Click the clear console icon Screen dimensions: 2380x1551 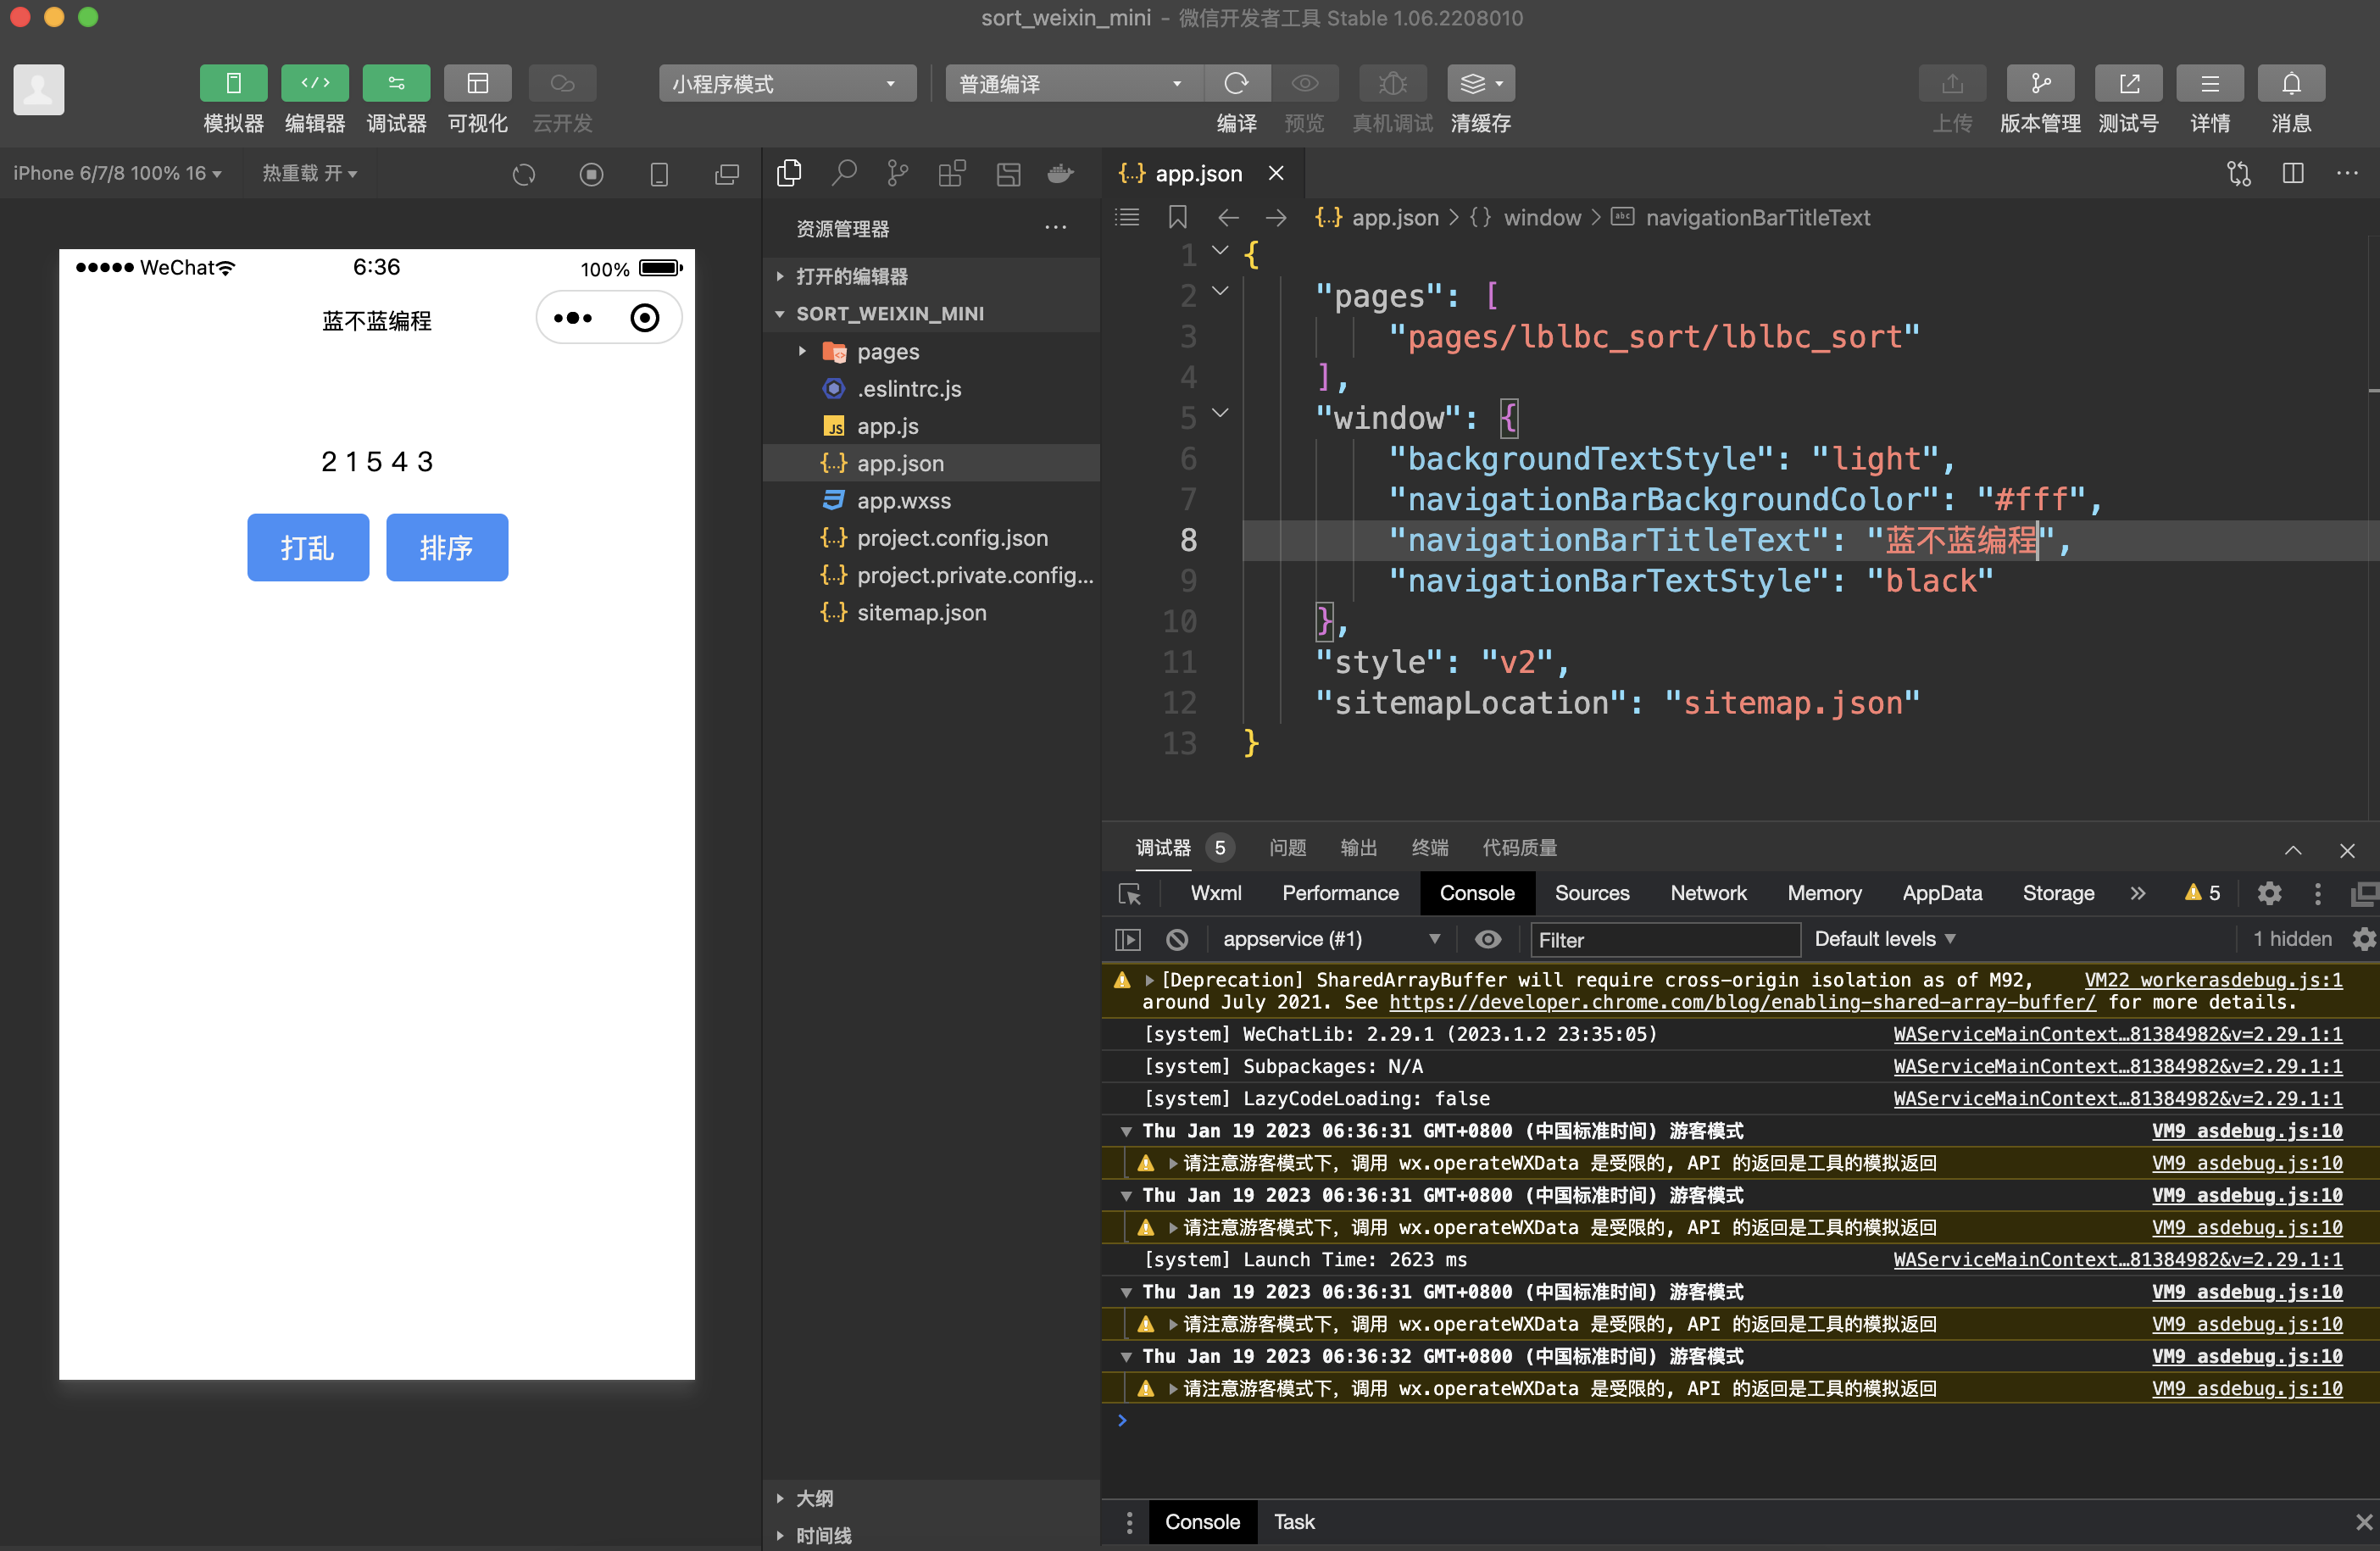pyautogui.click(x=1177, y=939)
